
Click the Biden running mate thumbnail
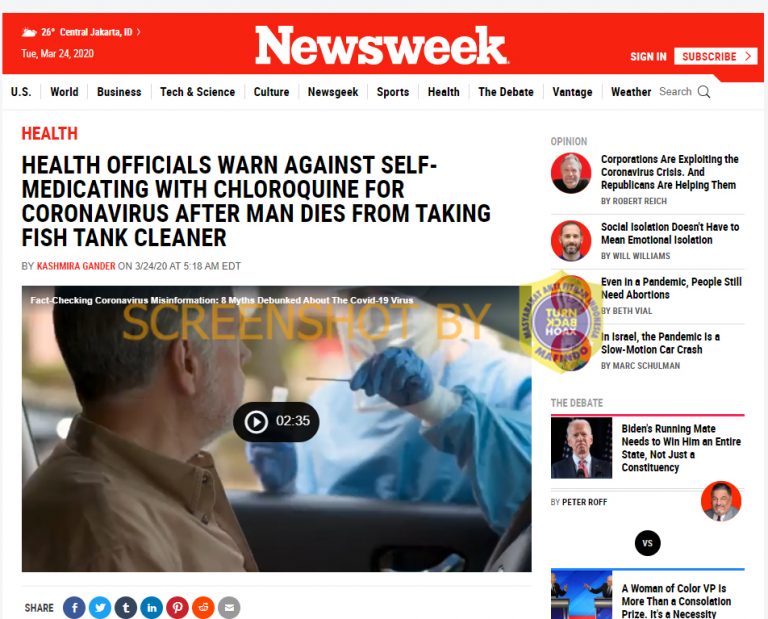pos(581,448)
